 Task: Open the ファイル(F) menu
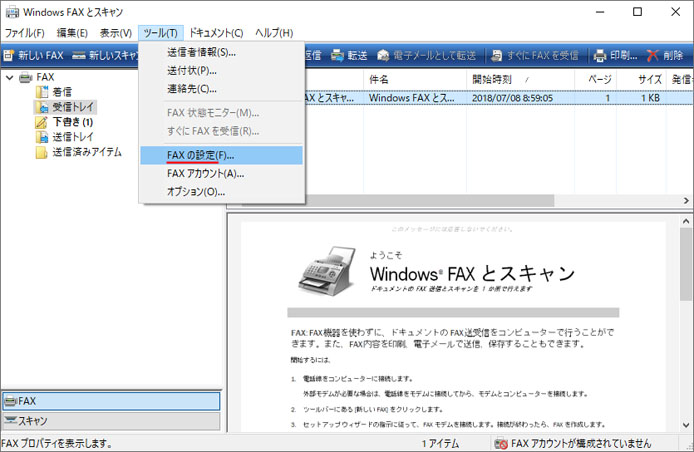[x=25, y=33]
